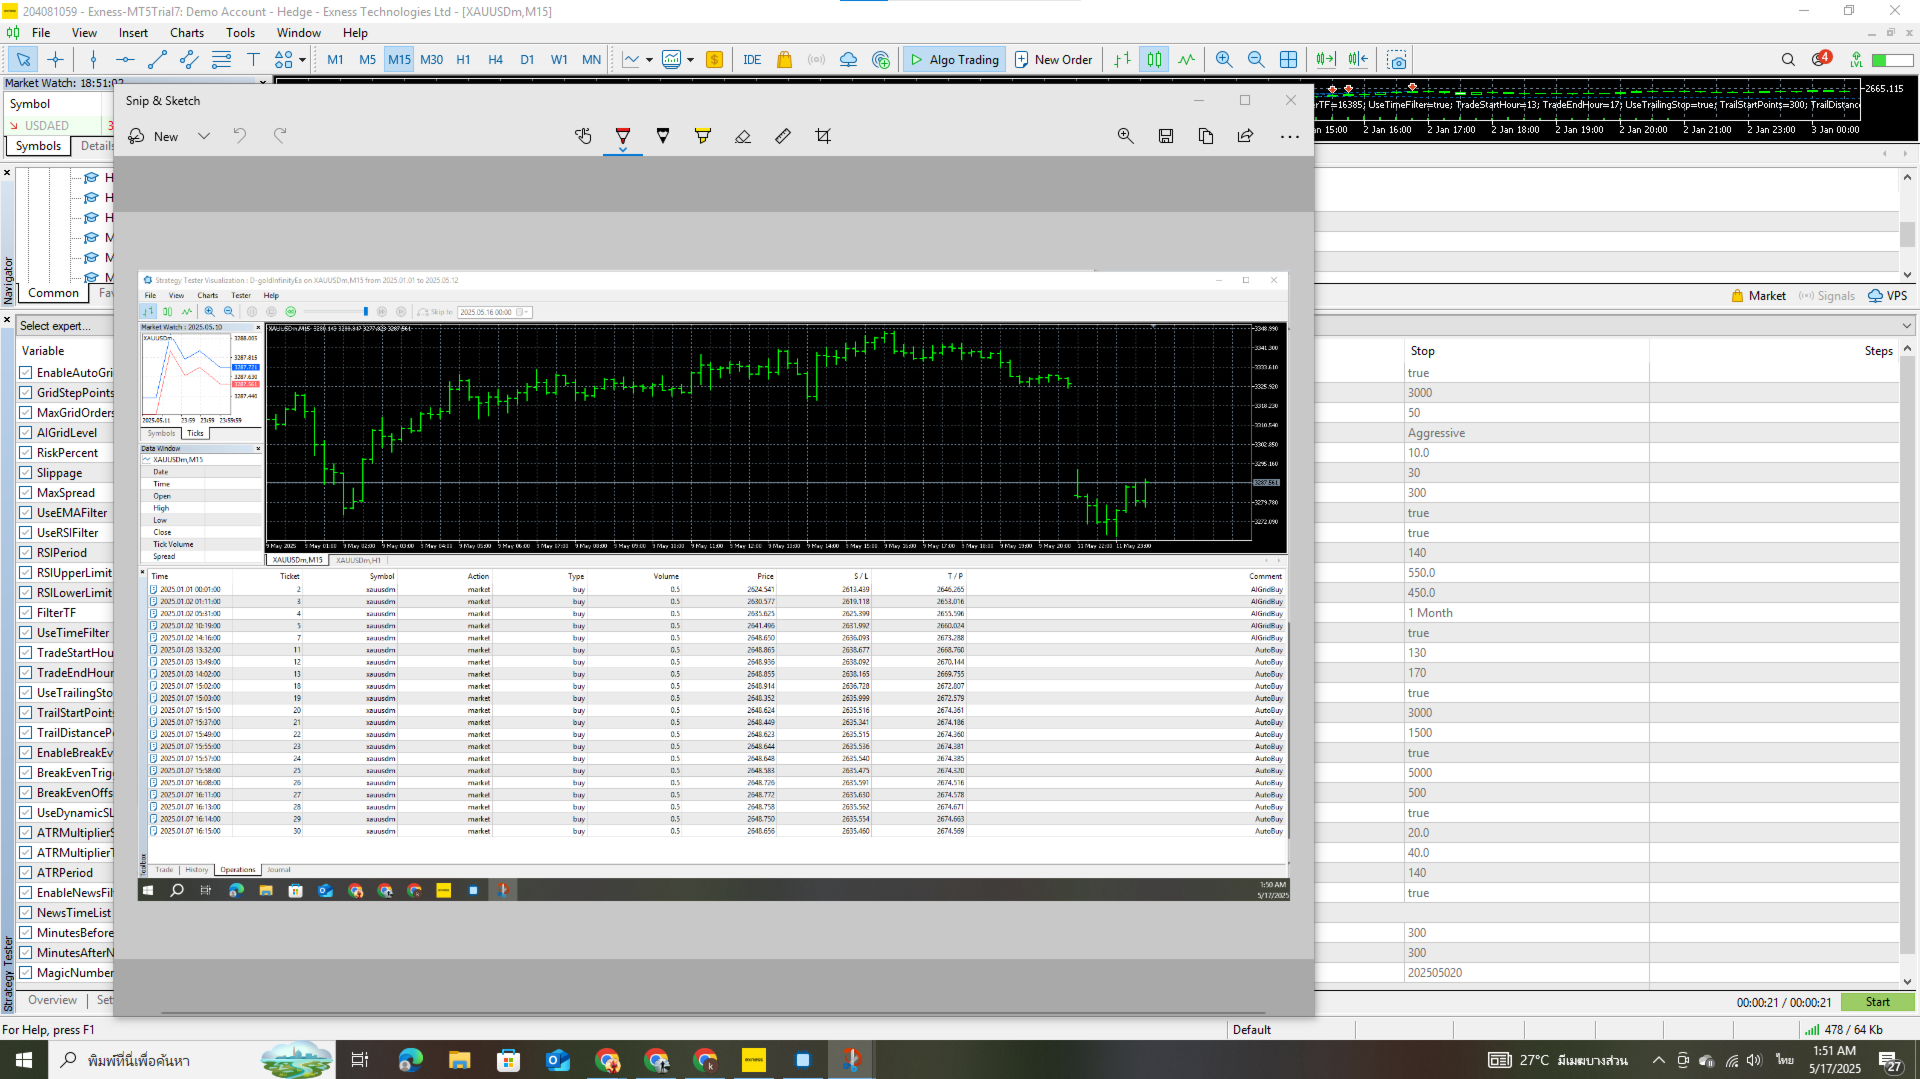Screen dimensions: 1920x1079
Task: Create a New snip
Action: click(x=153, y=136)
